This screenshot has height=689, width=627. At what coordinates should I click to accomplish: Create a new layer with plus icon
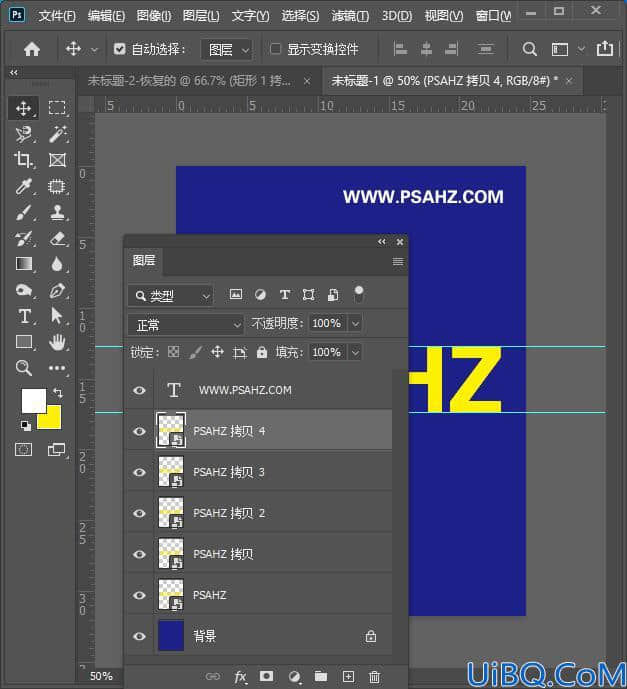click(x=348, y=677)
